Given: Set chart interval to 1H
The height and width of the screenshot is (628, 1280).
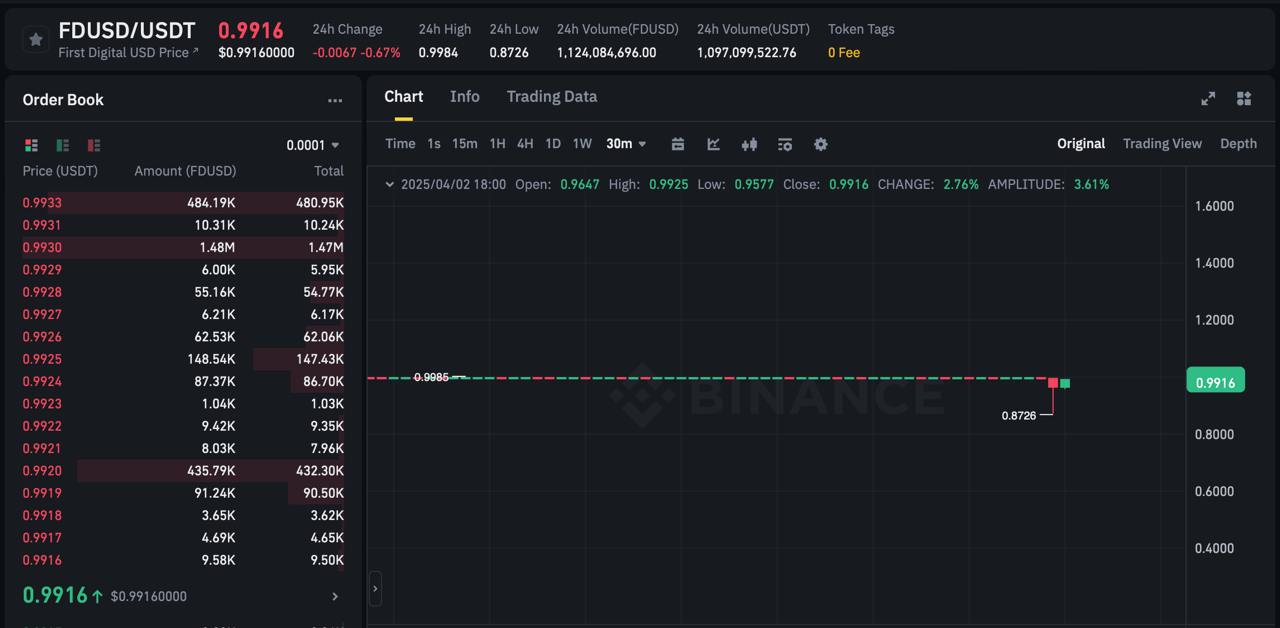Looking at the screenshot, I should point(497,143).
